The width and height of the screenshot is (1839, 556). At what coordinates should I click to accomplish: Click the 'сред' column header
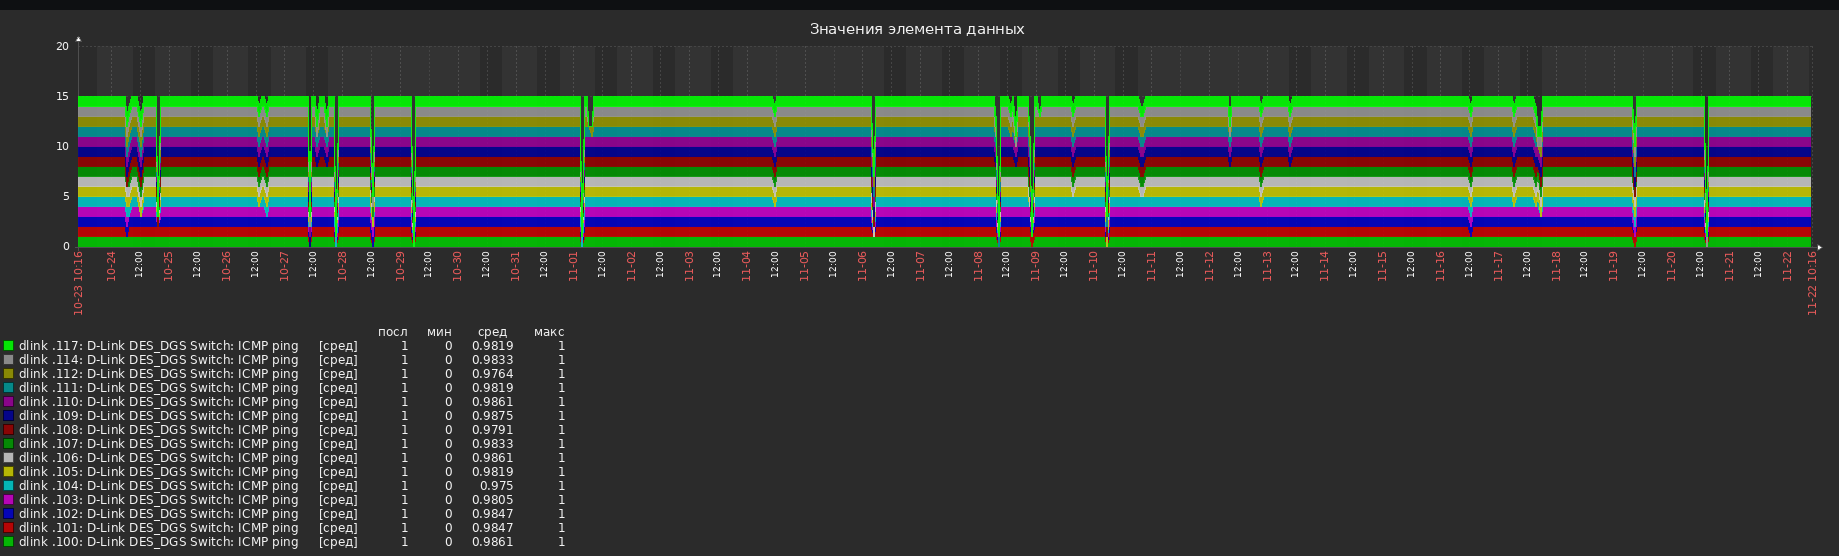[492, 333]
